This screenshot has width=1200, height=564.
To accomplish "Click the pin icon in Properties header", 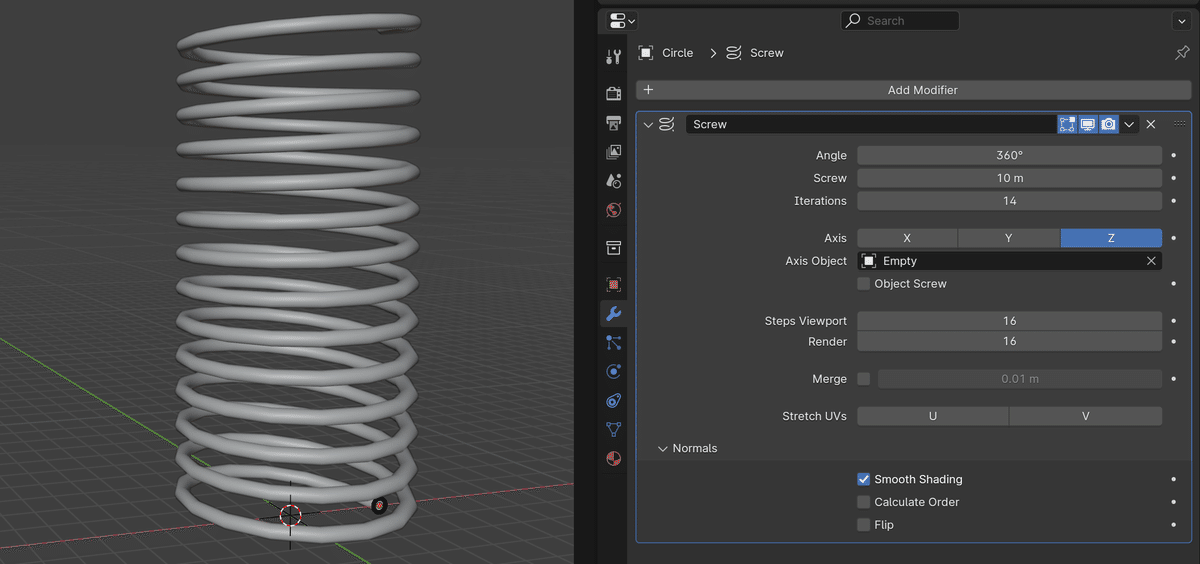I will 1182,53.
